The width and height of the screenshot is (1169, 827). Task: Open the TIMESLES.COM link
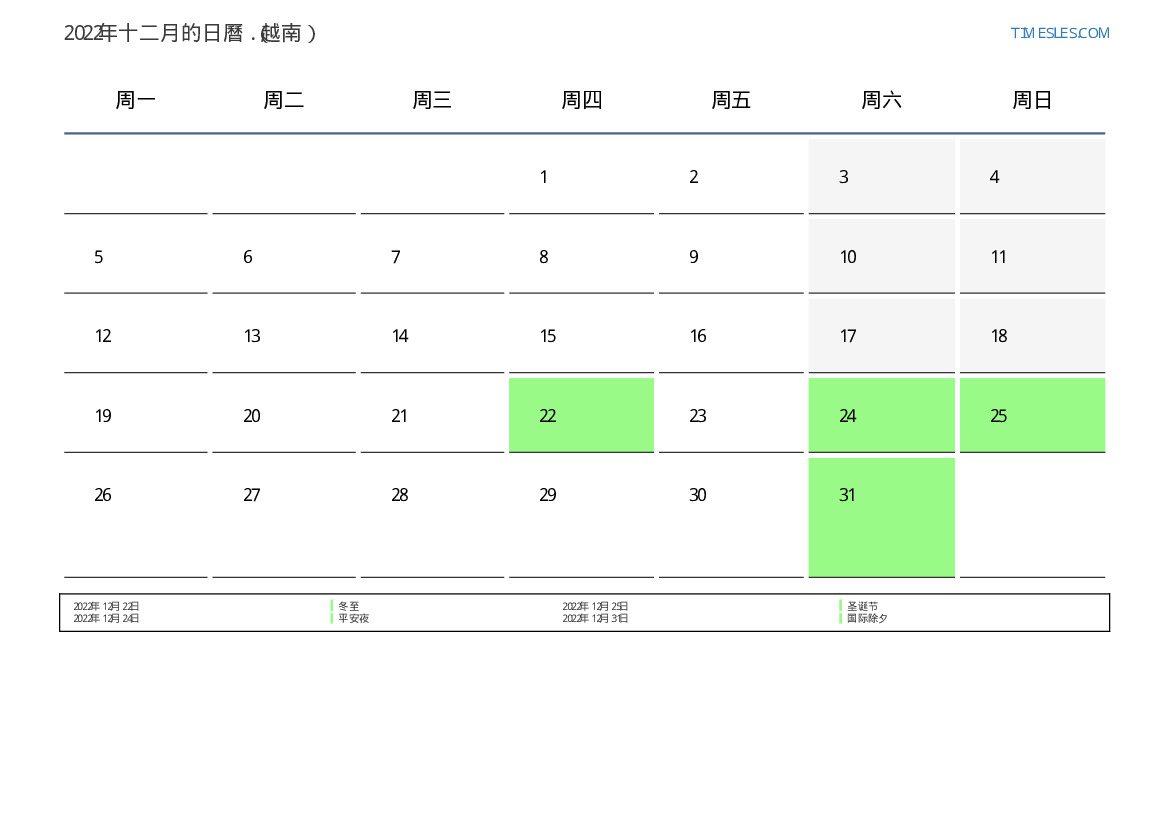[1059, 33]
